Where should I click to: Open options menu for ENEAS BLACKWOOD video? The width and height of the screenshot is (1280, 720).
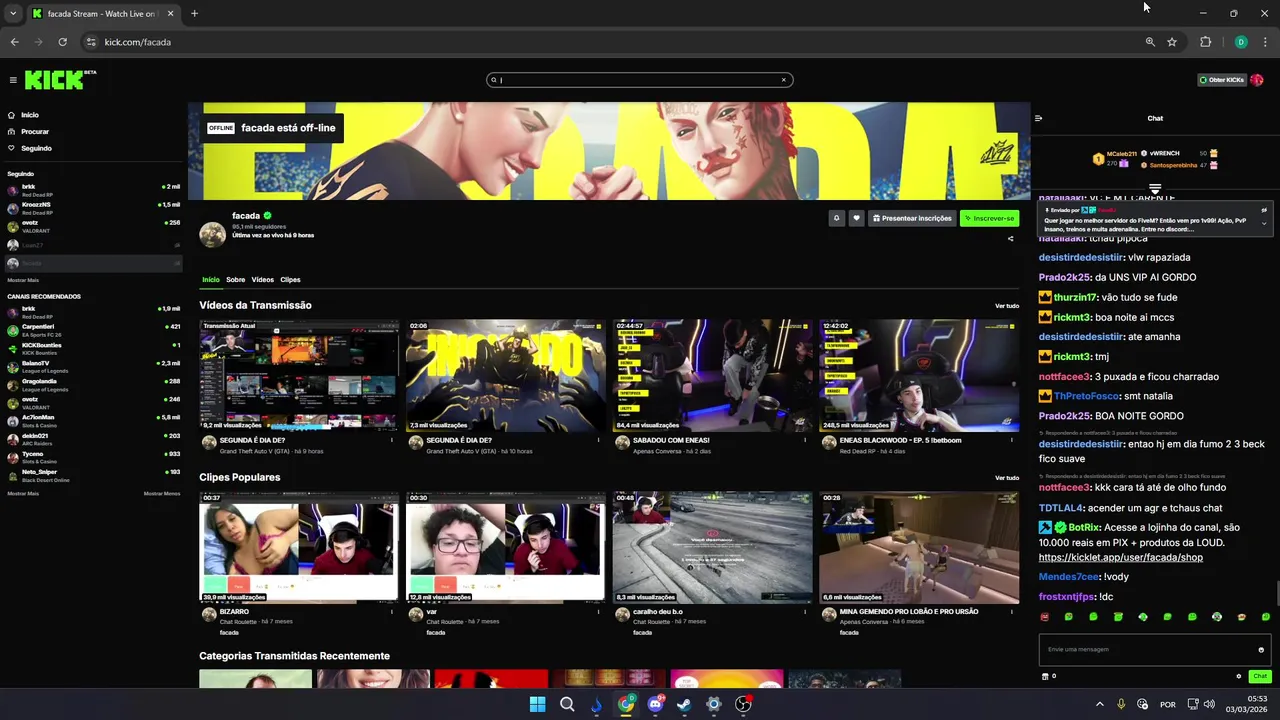tap(1011, 440)
